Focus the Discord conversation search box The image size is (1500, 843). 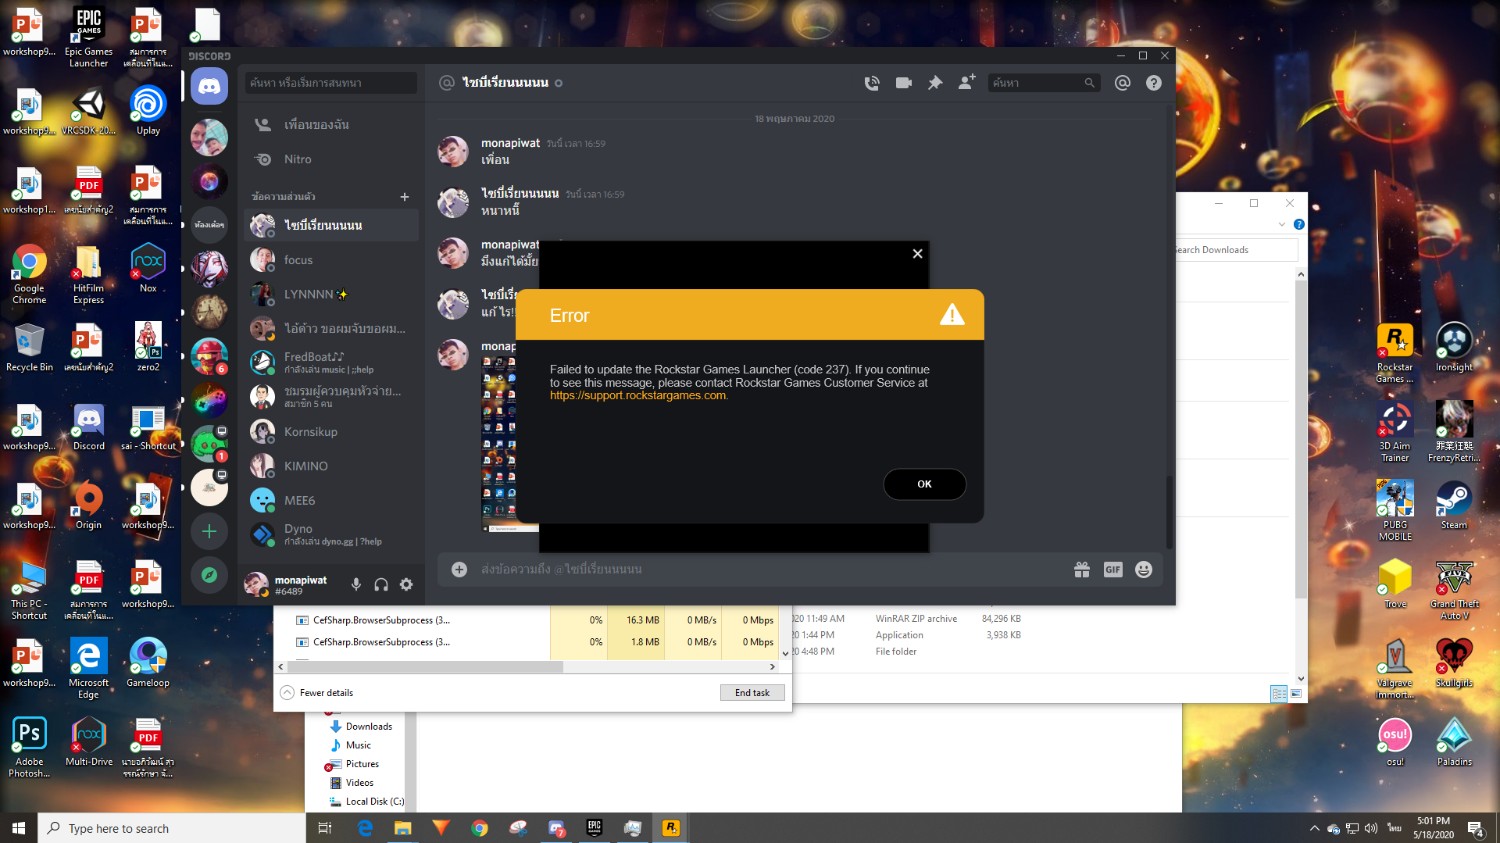331,83
